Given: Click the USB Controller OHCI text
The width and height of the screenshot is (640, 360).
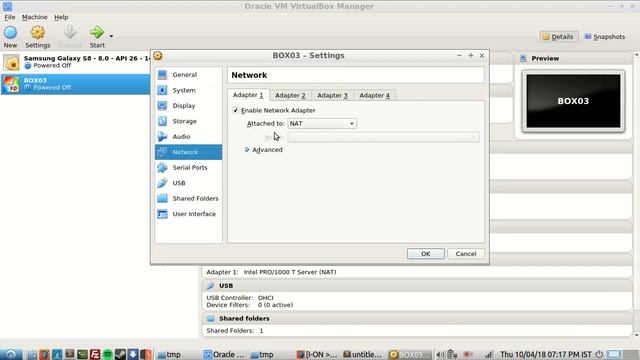Looking at the screenshot, I should coord(240,298).
